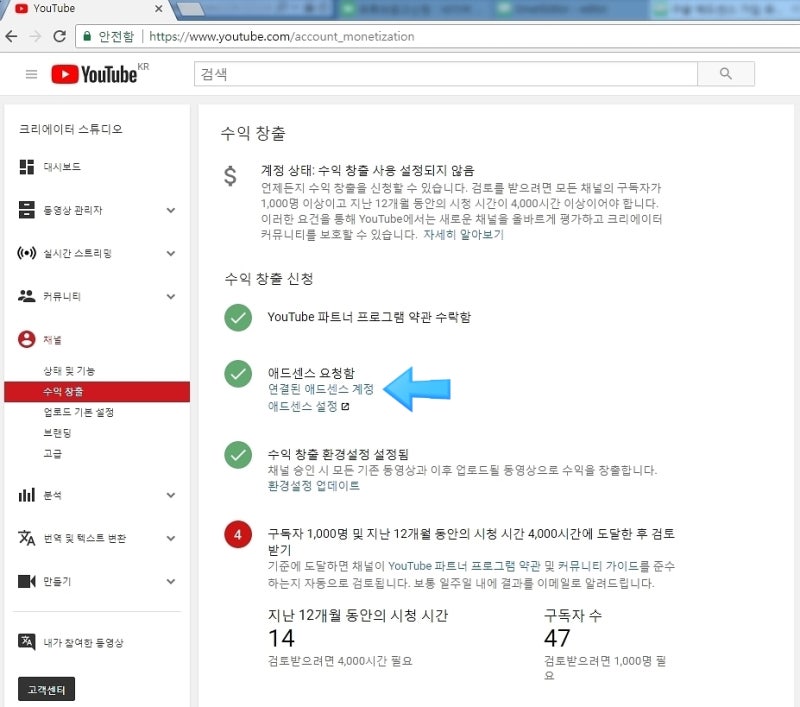The height and width of the screenshot is (707, 800).
Task: Expand the 실시간 스트리밍 section
Action: click(x=171, y=253)
